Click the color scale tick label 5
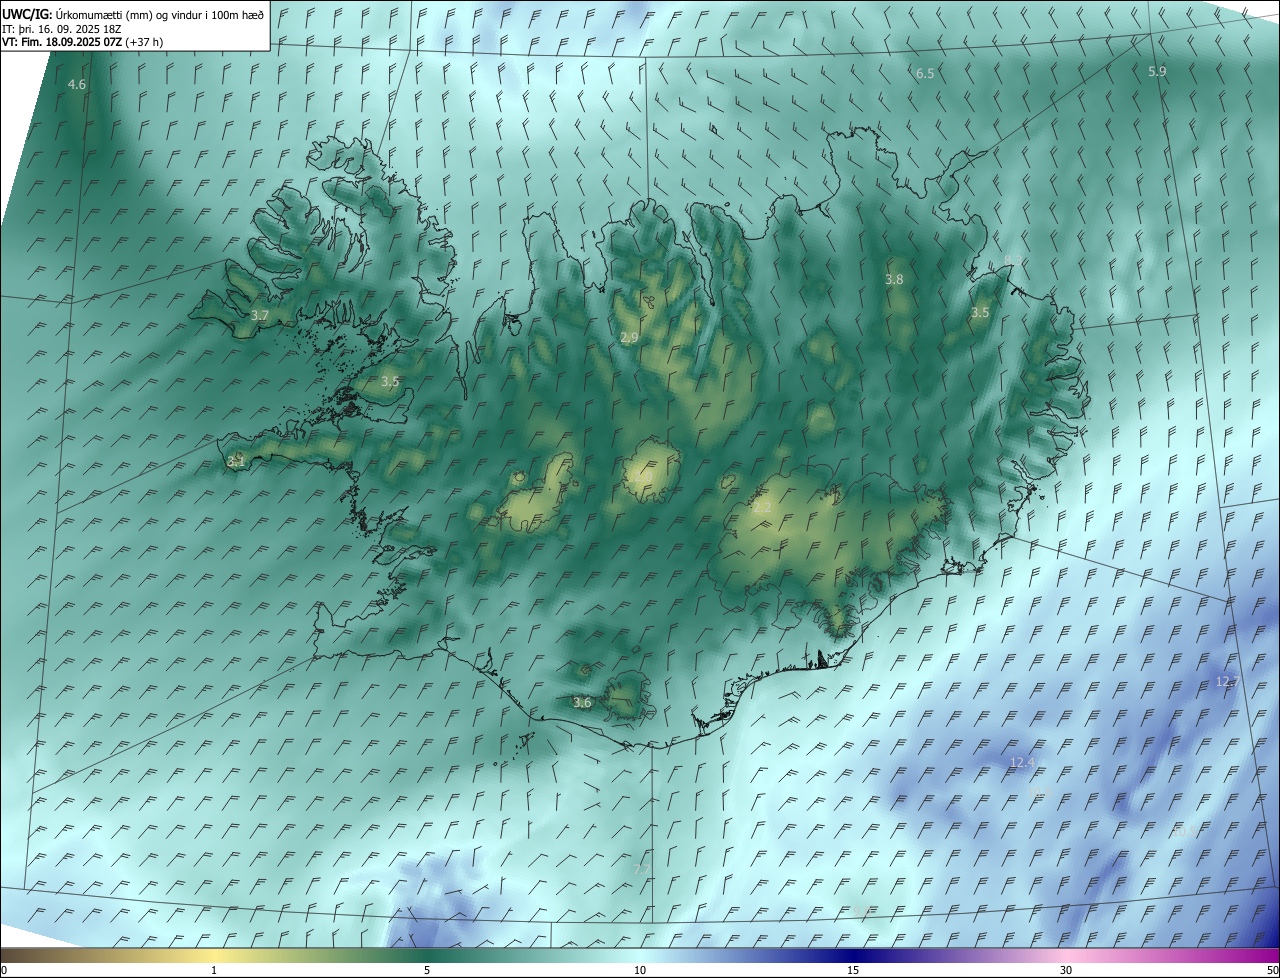The width and height of the screenshot is (1280, 978). click(427, 970)
